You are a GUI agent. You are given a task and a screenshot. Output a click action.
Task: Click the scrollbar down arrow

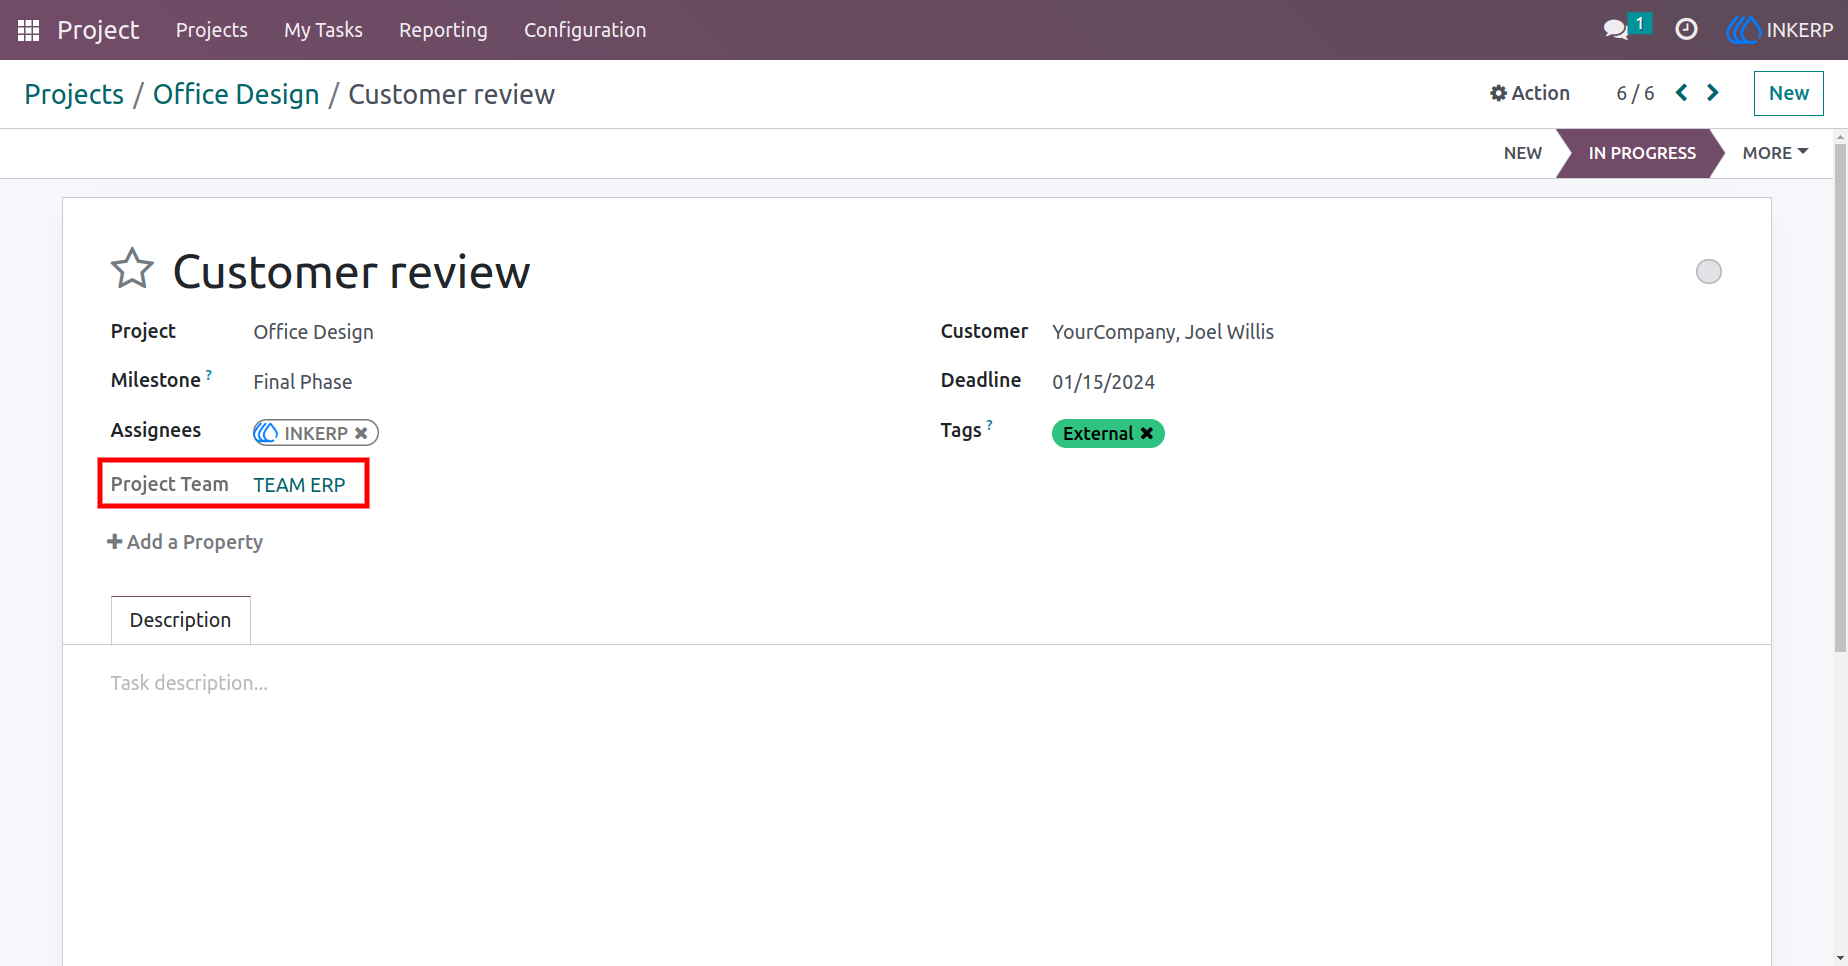pos(1840,958)
